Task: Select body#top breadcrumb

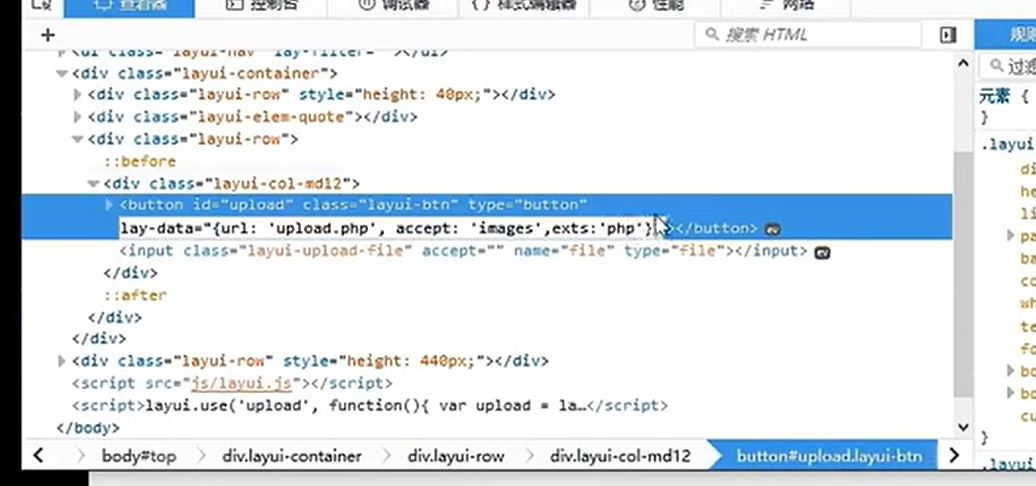Action: pos(139,456)
